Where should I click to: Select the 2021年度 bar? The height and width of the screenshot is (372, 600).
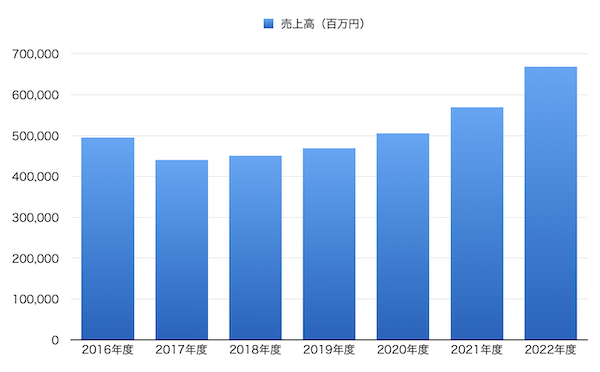[x=477, y=224]
